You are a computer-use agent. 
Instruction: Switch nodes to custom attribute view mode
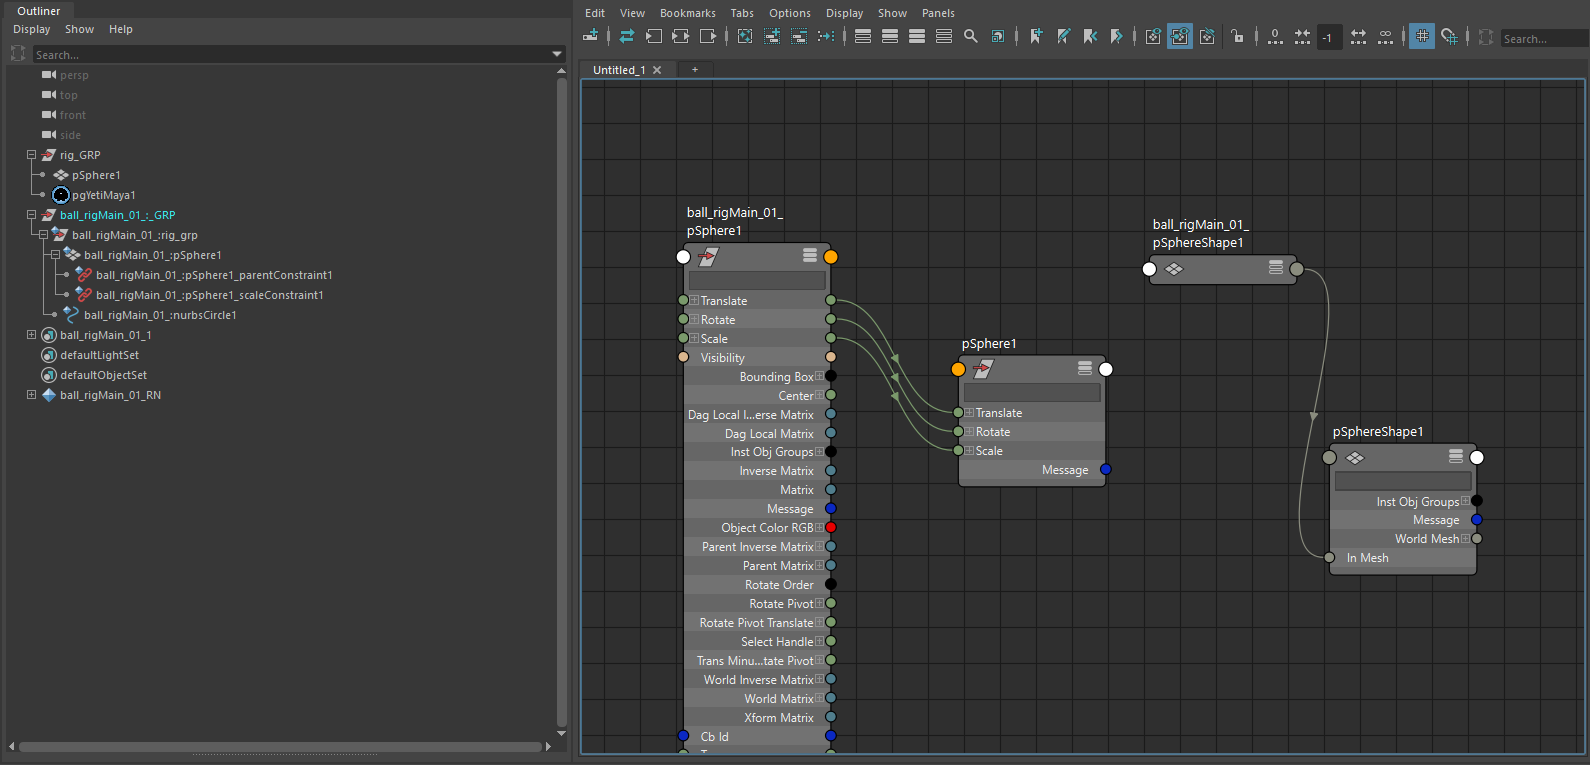(x=944, y=36)
